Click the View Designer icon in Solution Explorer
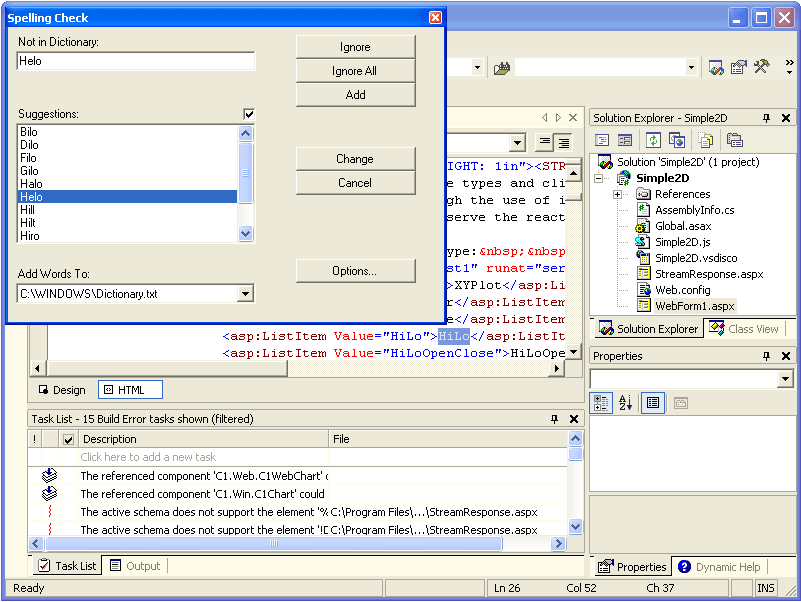 point(624,138)
